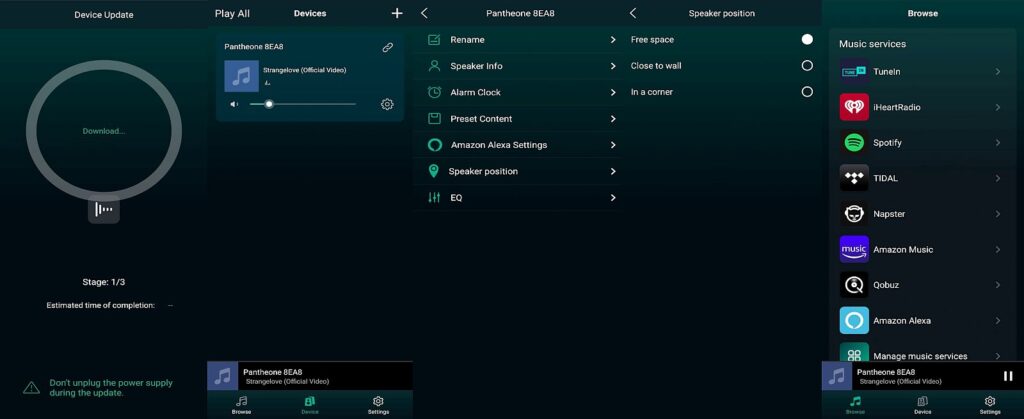Select the iHeartRadio icon
Screen dimensions: 1024x419
(x=854, y=107)
